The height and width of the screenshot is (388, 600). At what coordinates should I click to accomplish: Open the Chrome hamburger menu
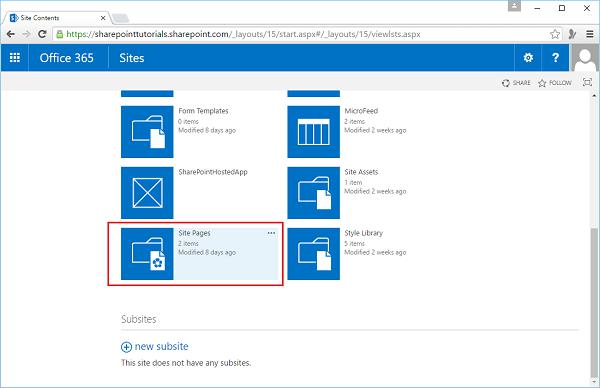pos(590,34)
